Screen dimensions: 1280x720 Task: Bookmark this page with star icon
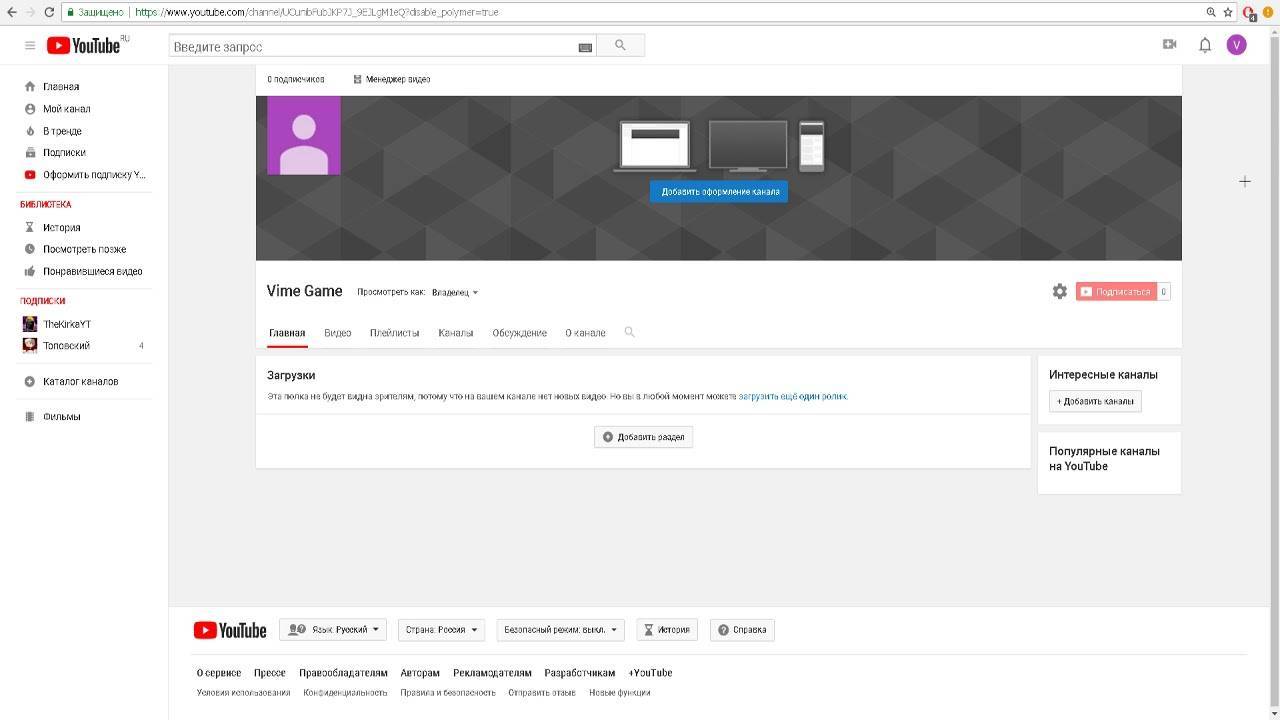coord(1227,12)
